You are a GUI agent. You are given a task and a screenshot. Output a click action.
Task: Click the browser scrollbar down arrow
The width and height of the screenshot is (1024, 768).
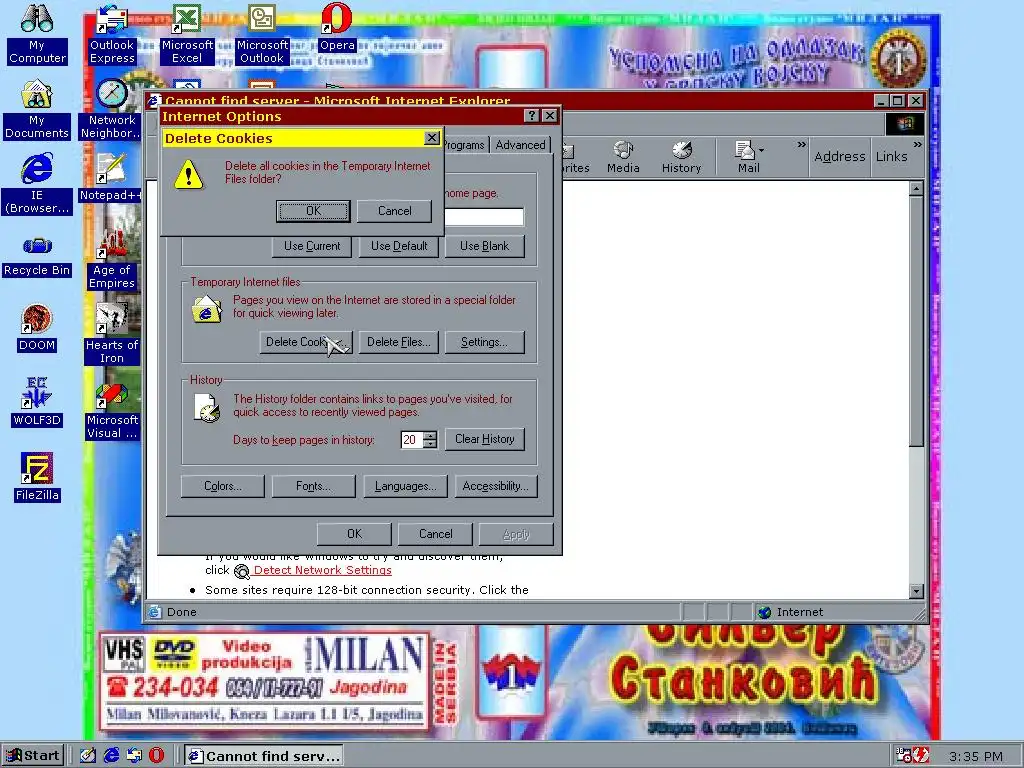916,591
